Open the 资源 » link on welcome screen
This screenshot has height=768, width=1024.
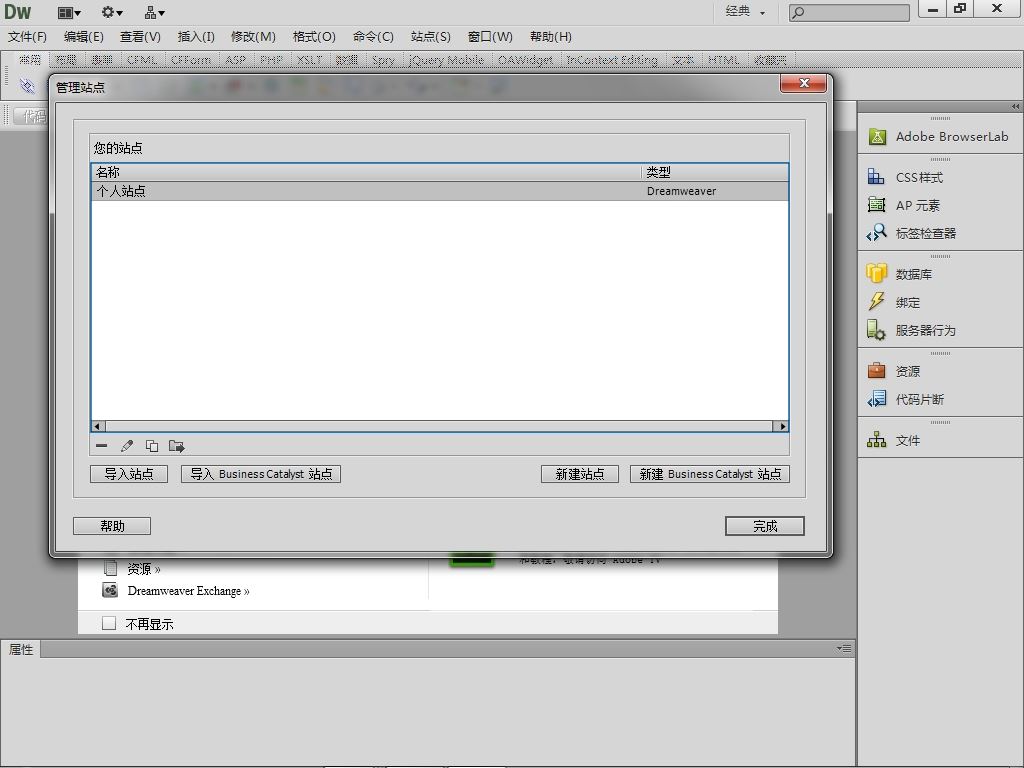pyautogui.click(x=144, y=569)
